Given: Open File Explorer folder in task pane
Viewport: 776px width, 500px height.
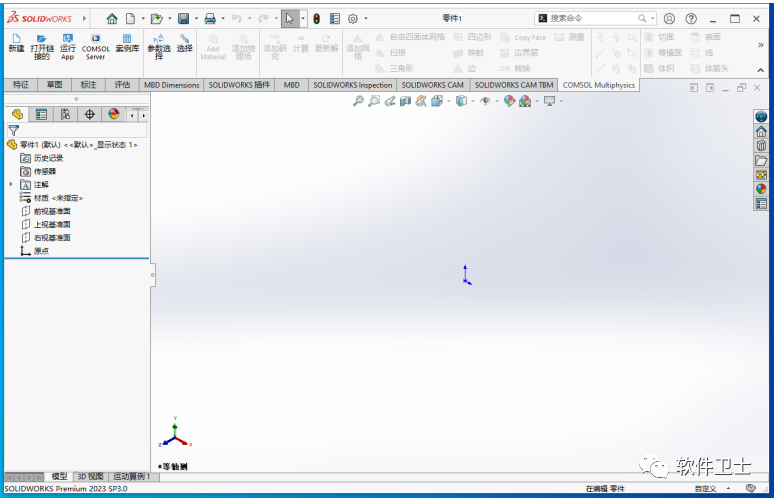Looking at the screenshot, I should pyautogui.click(x=761, y=160).
